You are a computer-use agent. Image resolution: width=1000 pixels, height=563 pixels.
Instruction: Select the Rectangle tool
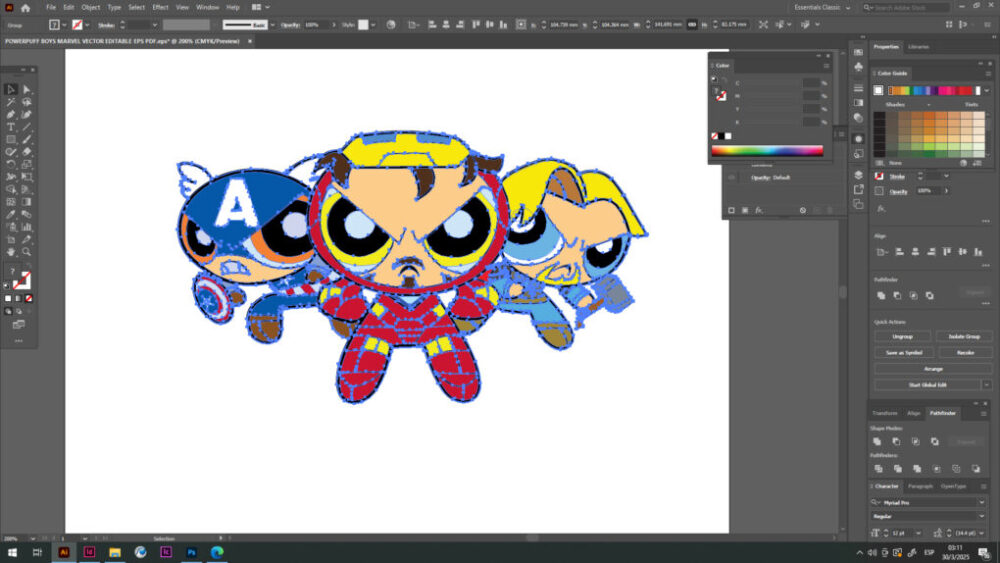tap(11, 140)
